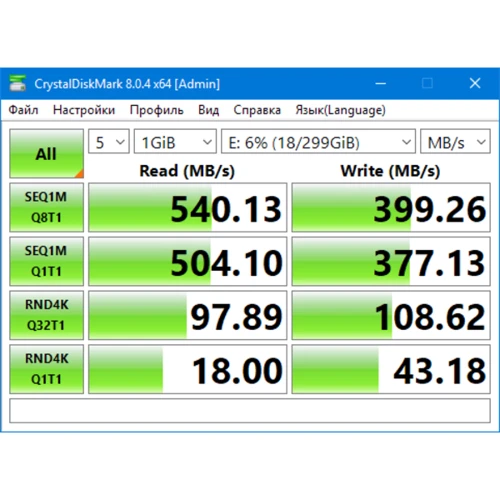
Task: Open the Профиль menu
Action: pyautogui.click(x=156, y=110)
